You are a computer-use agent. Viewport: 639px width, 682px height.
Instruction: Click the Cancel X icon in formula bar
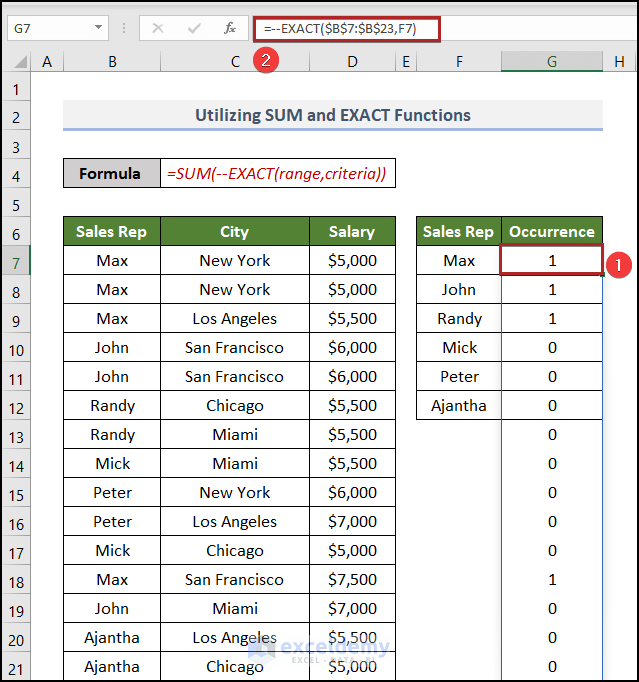pyautogui.click(x=157, y=29)
